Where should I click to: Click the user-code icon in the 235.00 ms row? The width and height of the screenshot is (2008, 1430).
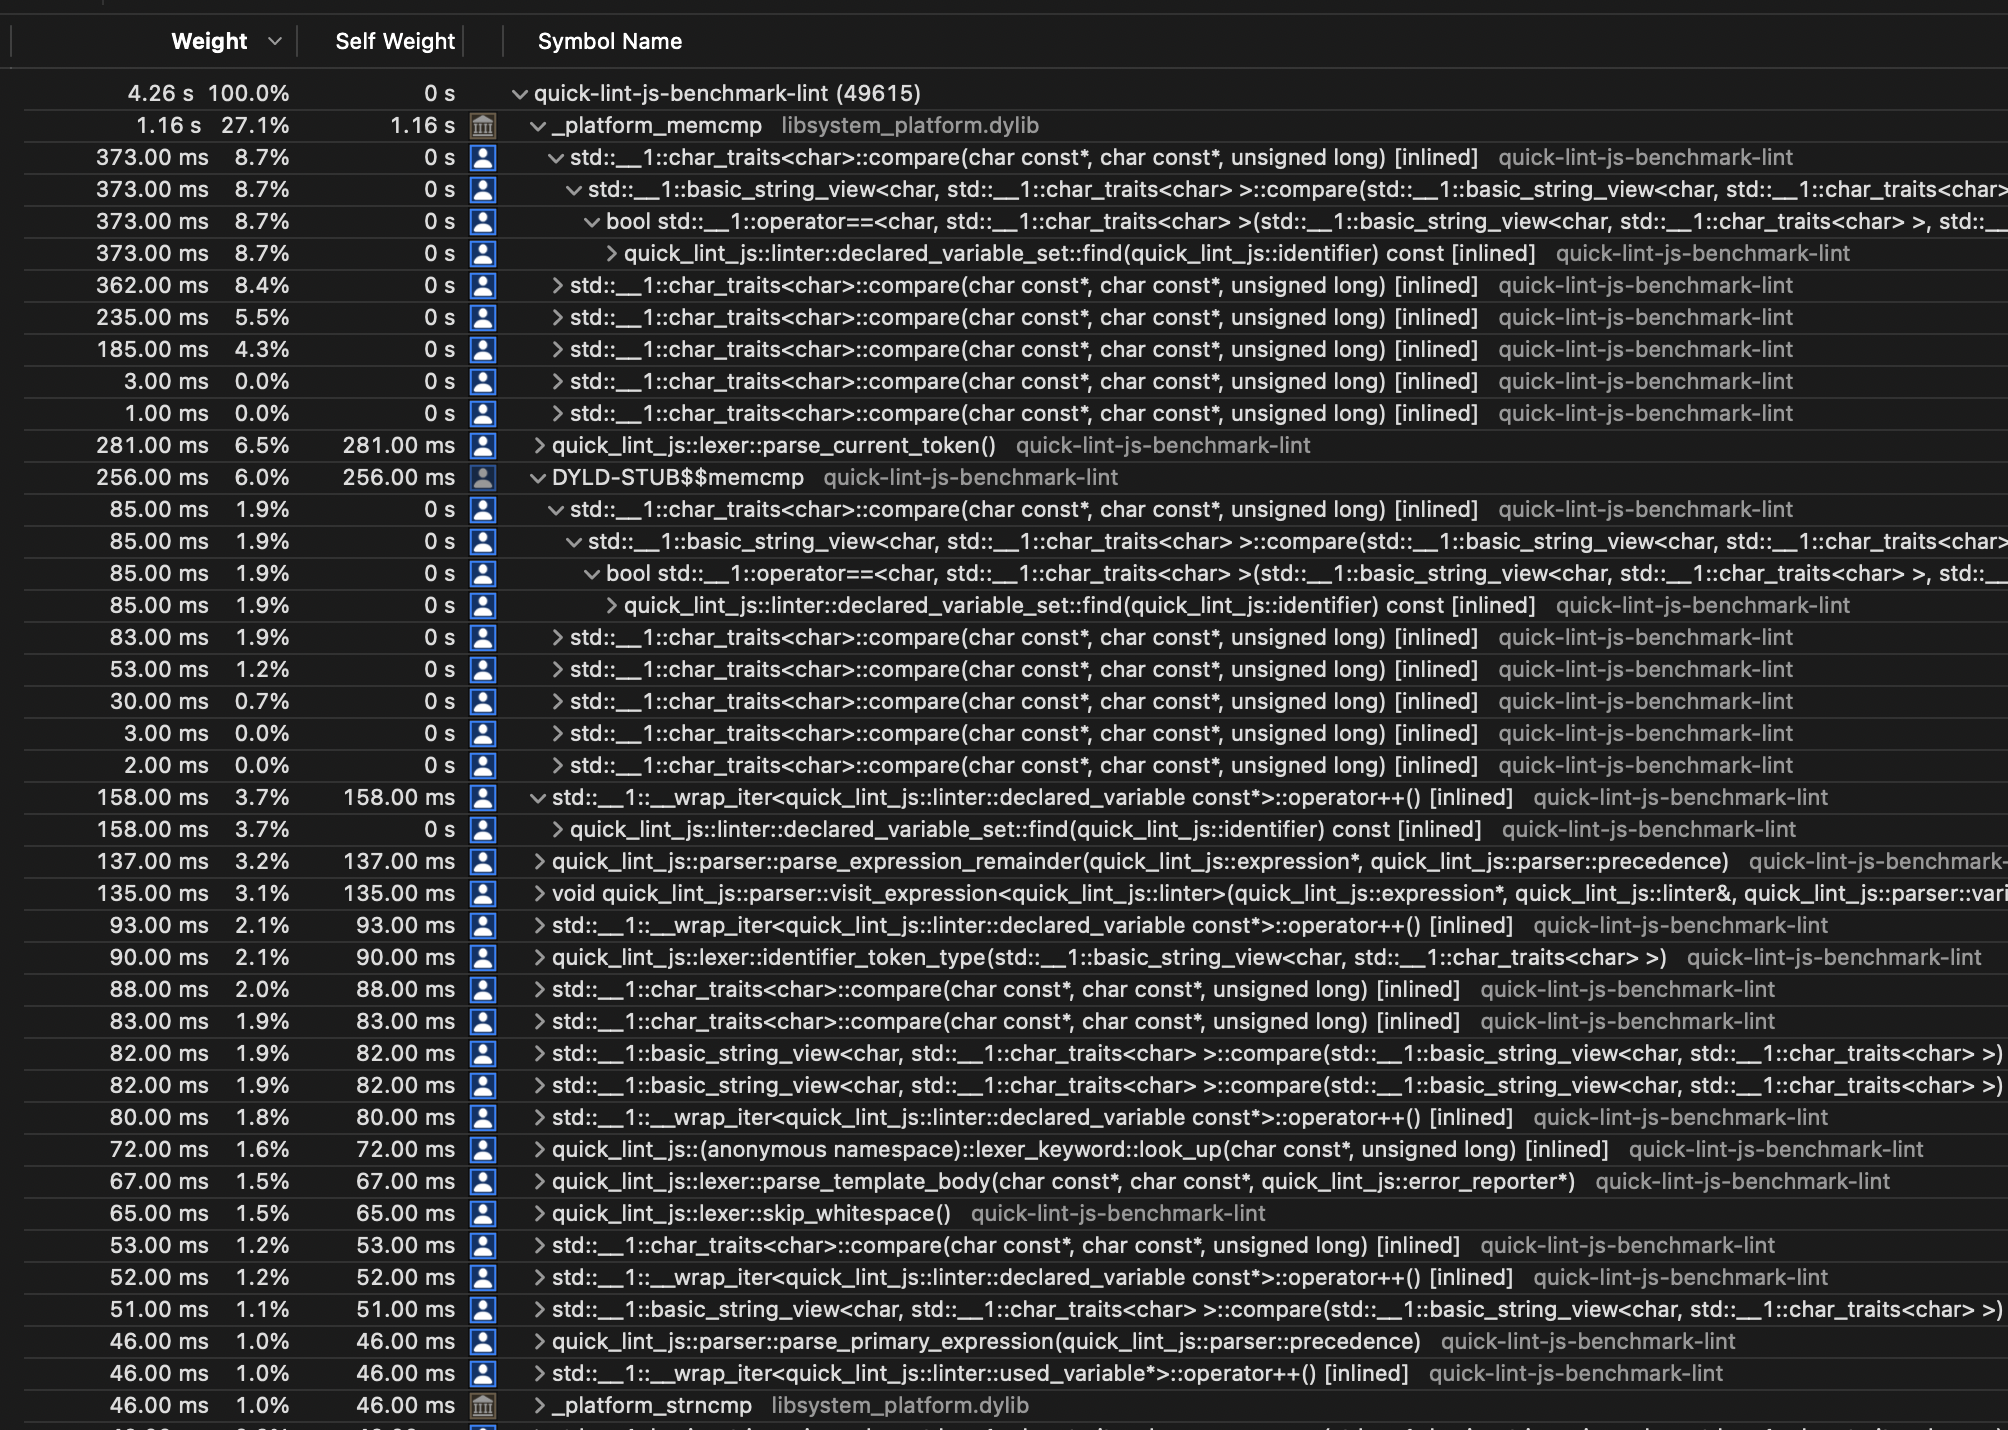pos(483,317)
